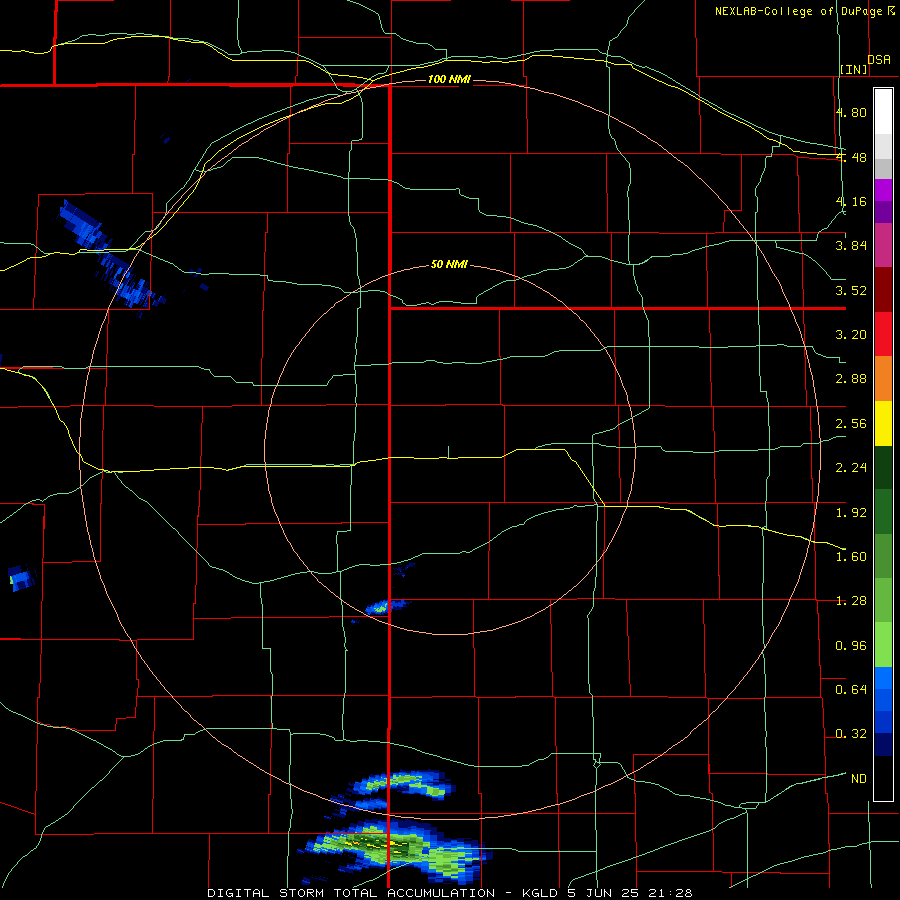Select the white swatch at the legend top
The height and width of the screenshot is (900, 900).
[883, 111]
